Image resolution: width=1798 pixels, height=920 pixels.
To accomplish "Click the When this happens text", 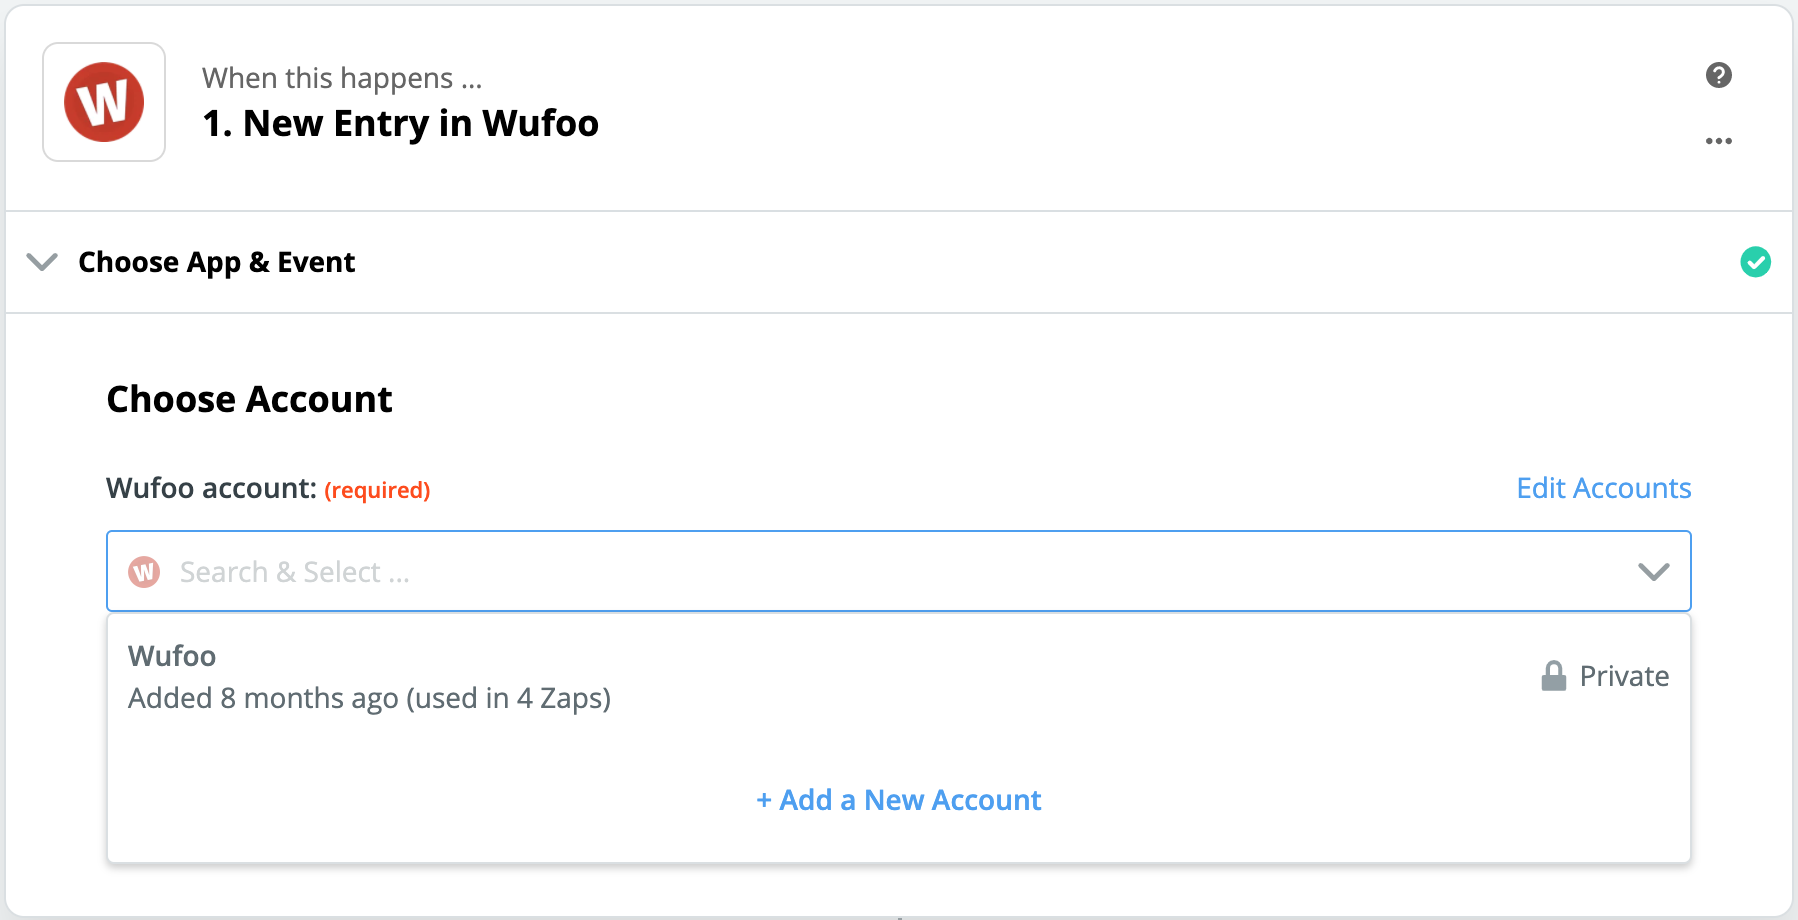I will pyautogui.click(x=342, y=77).
